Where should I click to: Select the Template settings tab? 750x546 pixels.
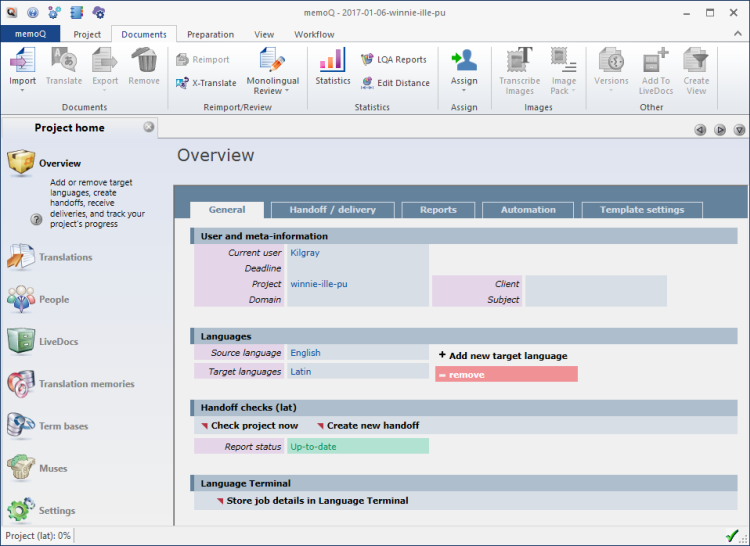(x=641, y=210)
